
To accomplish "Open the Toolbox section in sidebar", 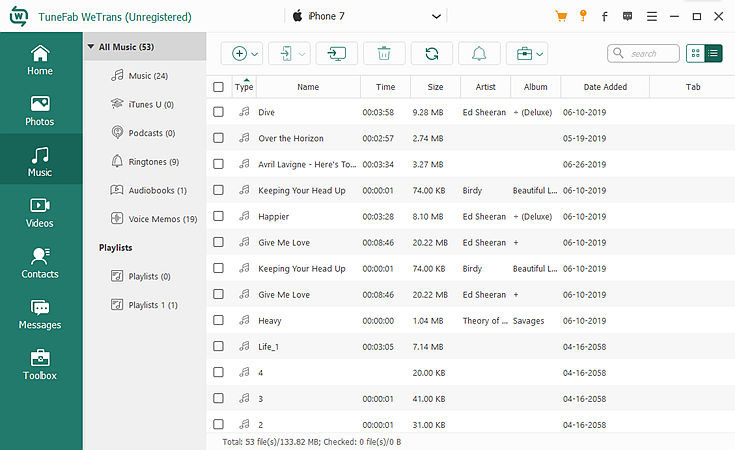I will 40,365.
